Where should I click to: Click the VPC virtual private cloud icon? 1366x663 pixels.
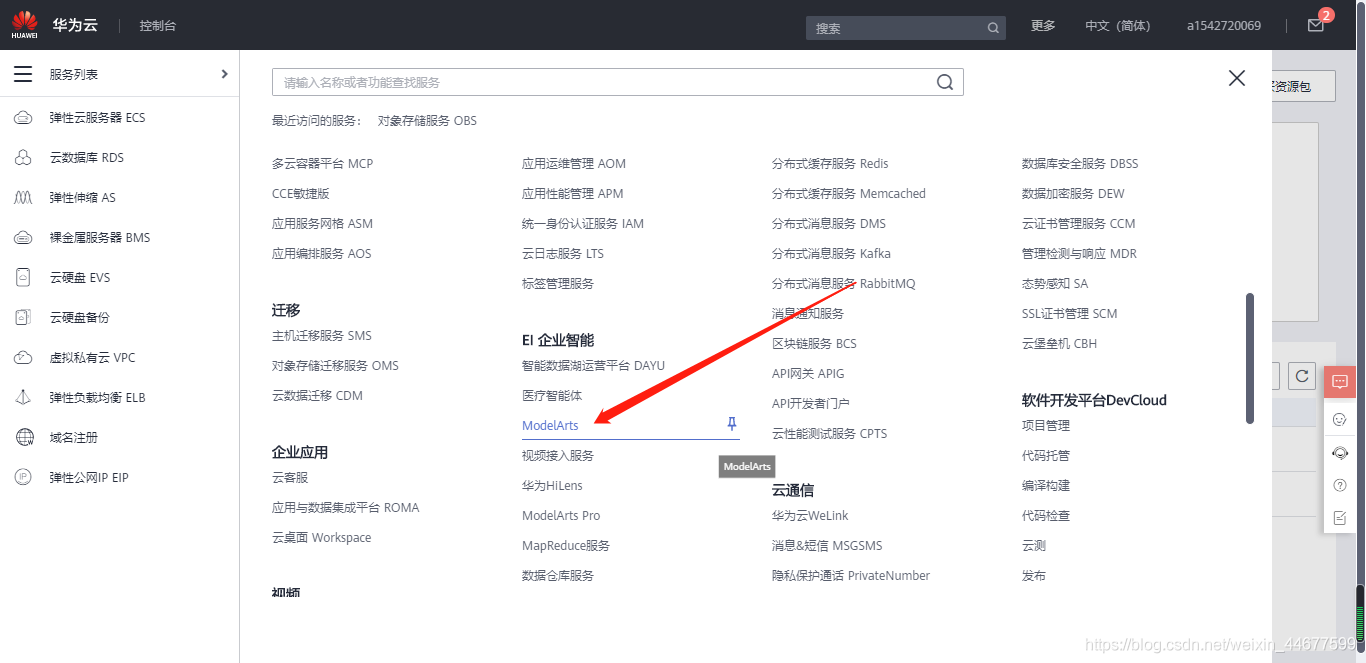pos(23,358)
